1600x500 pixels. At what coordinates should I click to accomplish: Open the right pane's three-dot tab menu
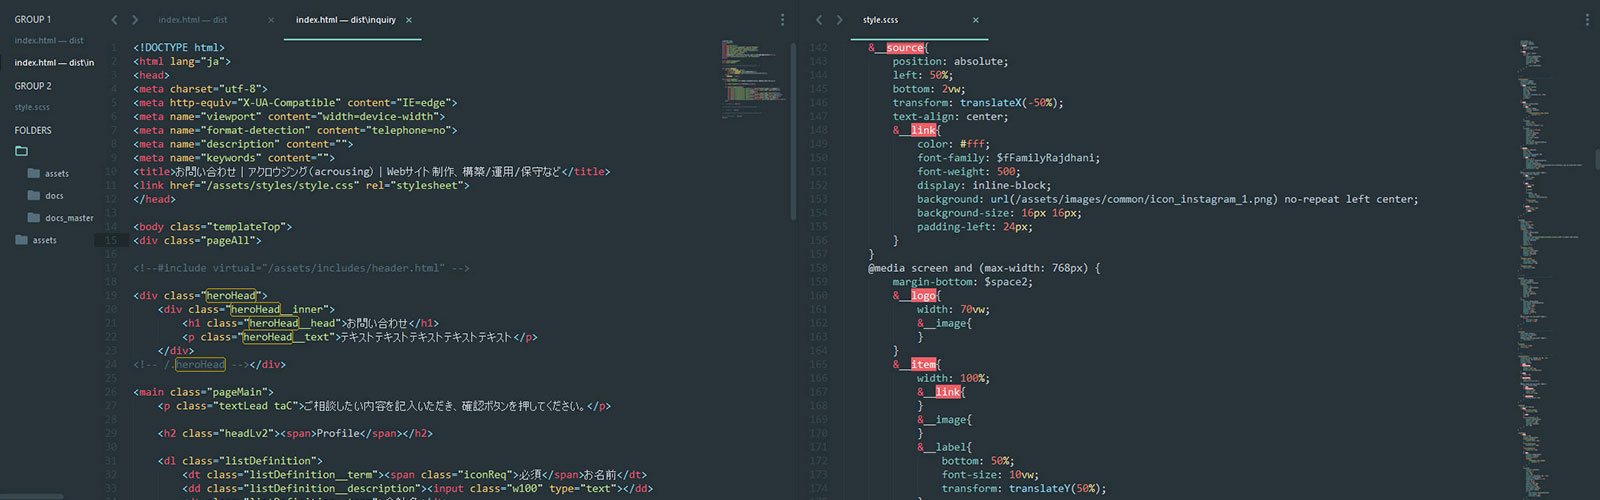(x=1587, y=20)
